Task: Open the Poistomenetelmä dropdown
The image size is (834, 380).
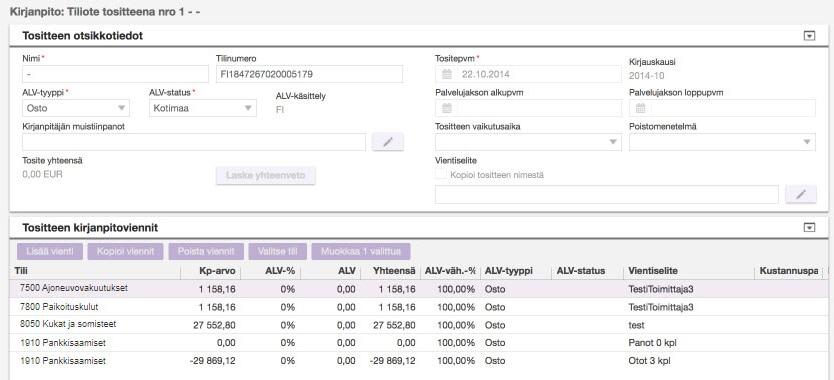Action: (x=722, y=142)
